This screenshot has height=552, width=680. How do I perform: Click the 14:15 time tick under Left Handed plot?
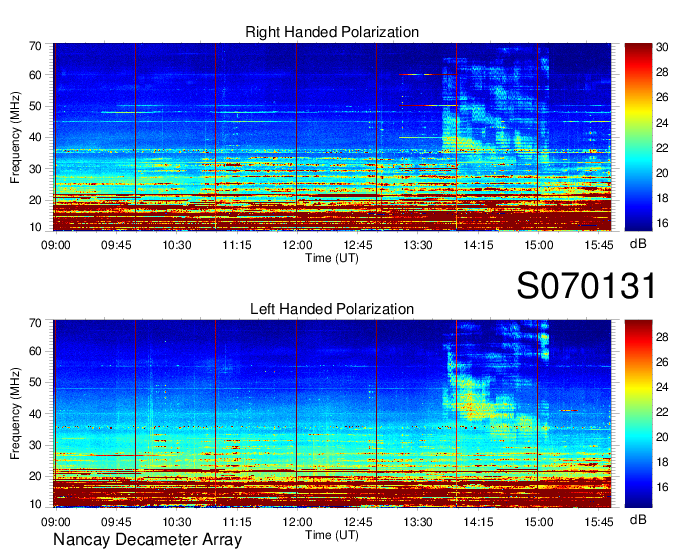[478, 522]
